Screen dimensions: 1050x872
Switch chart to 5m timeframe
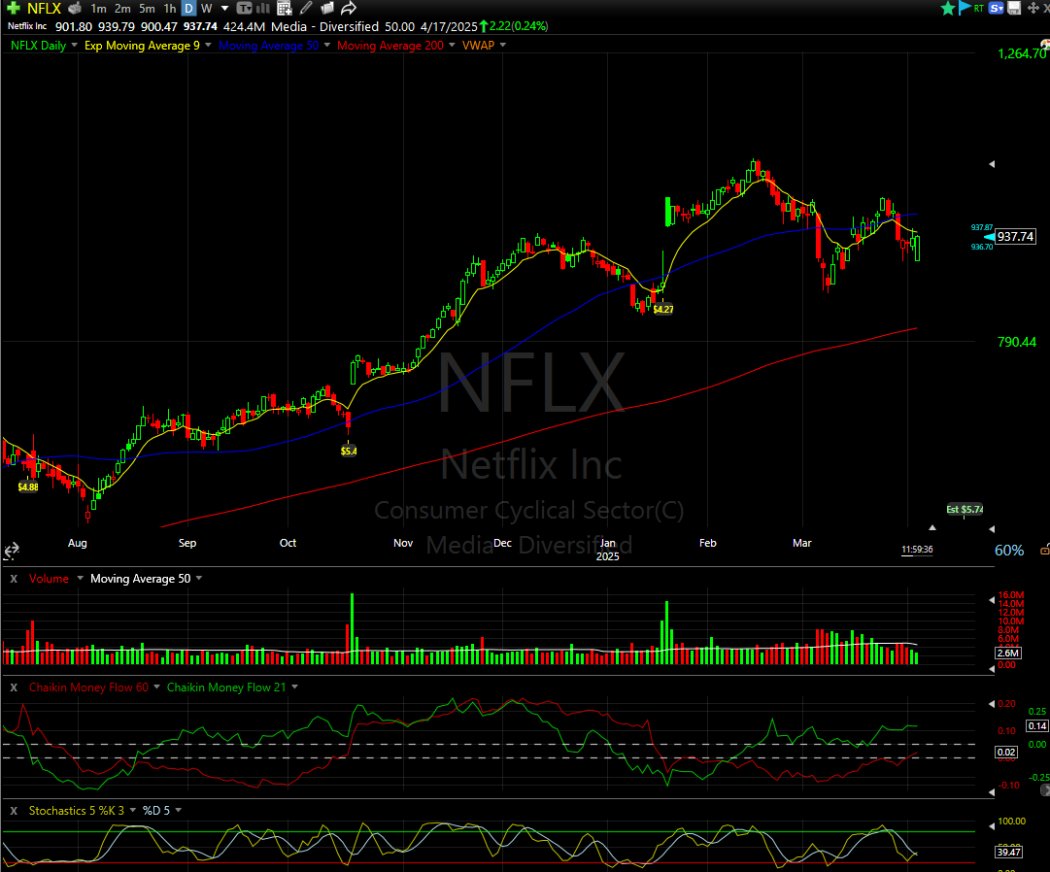tap(147, 9)
